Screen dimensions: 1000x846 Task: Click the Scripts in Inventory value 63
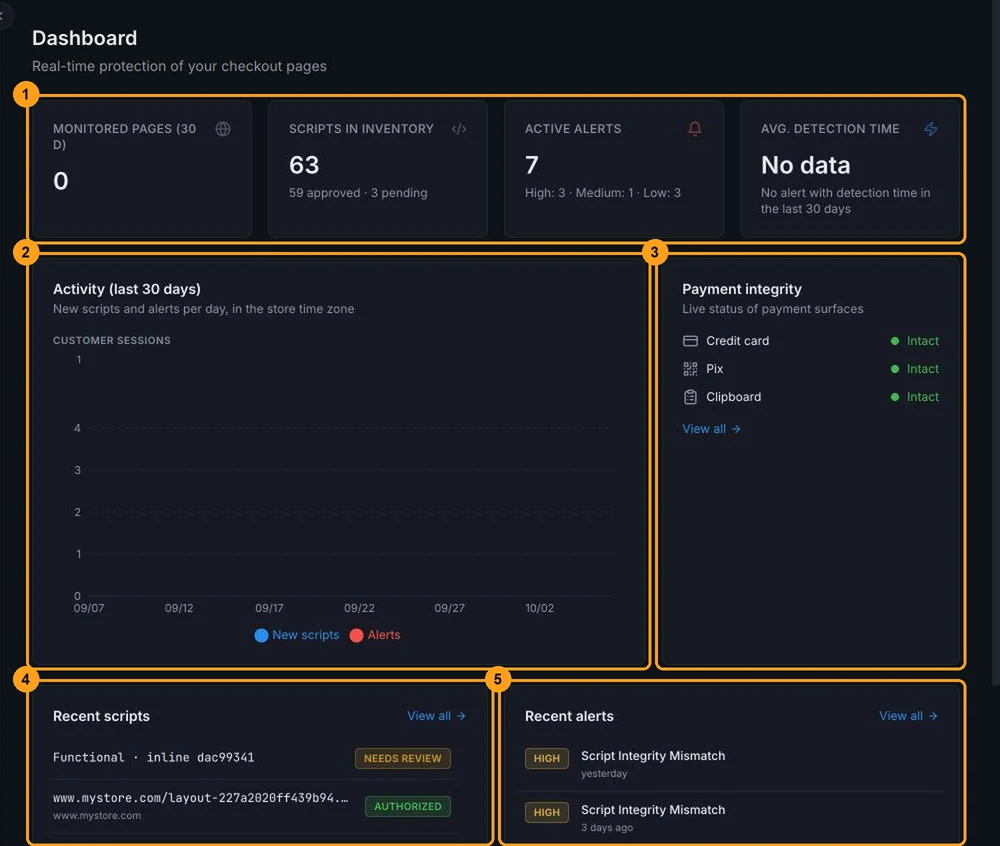click(304, 165)
